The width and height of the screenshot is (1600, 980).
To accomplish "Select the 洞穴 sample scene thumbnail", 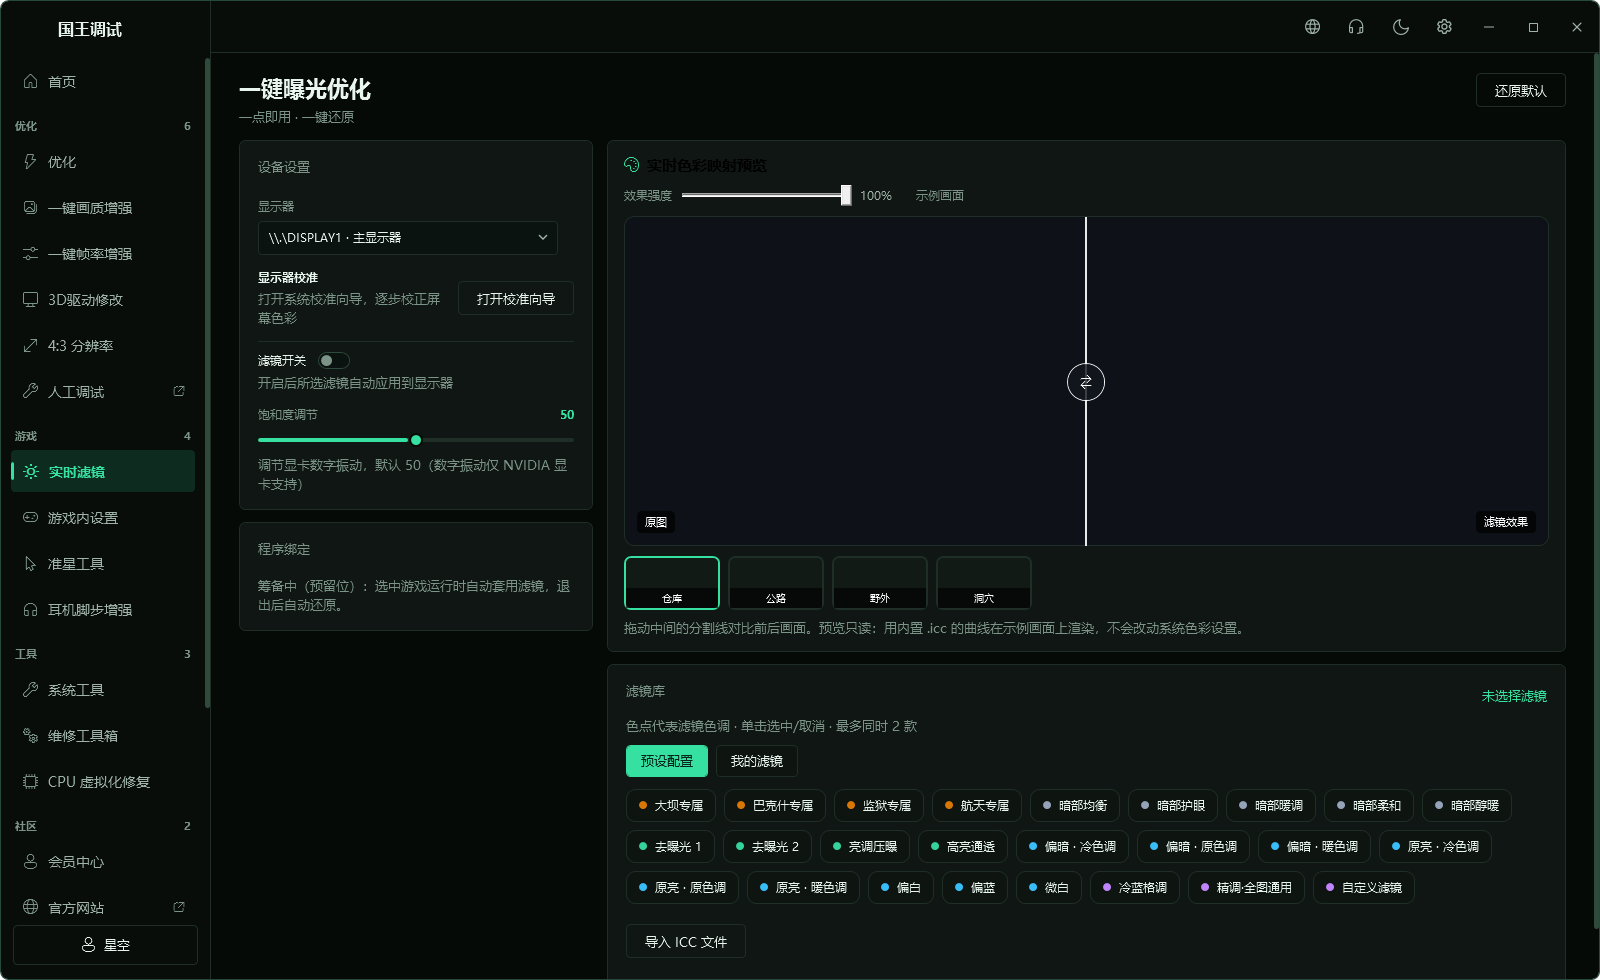I will [x=984, y=583].
